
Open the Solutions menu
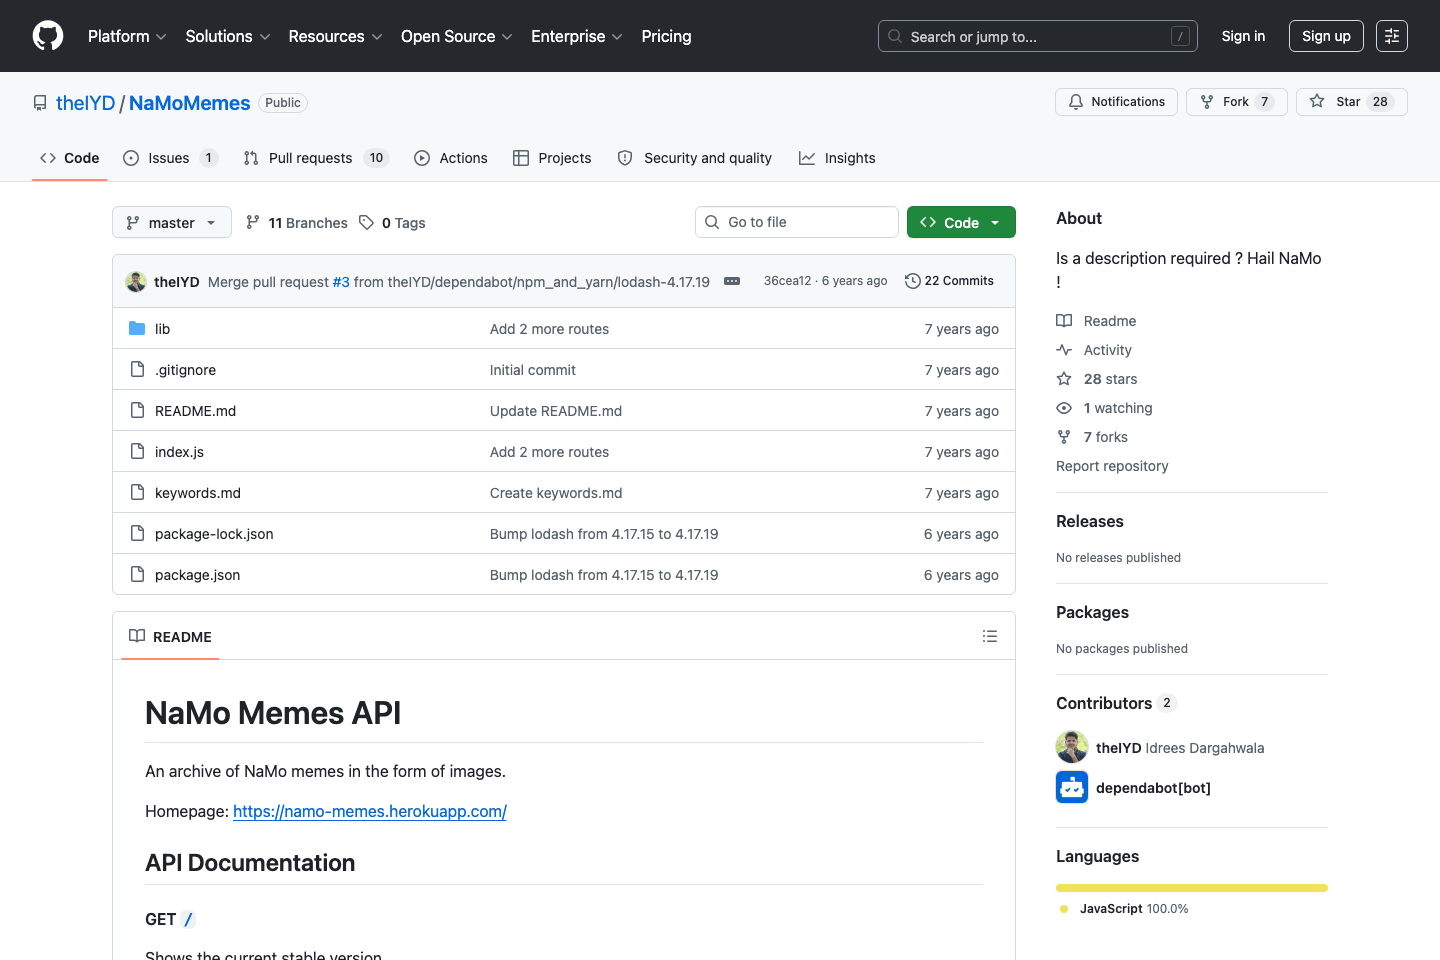227,36
